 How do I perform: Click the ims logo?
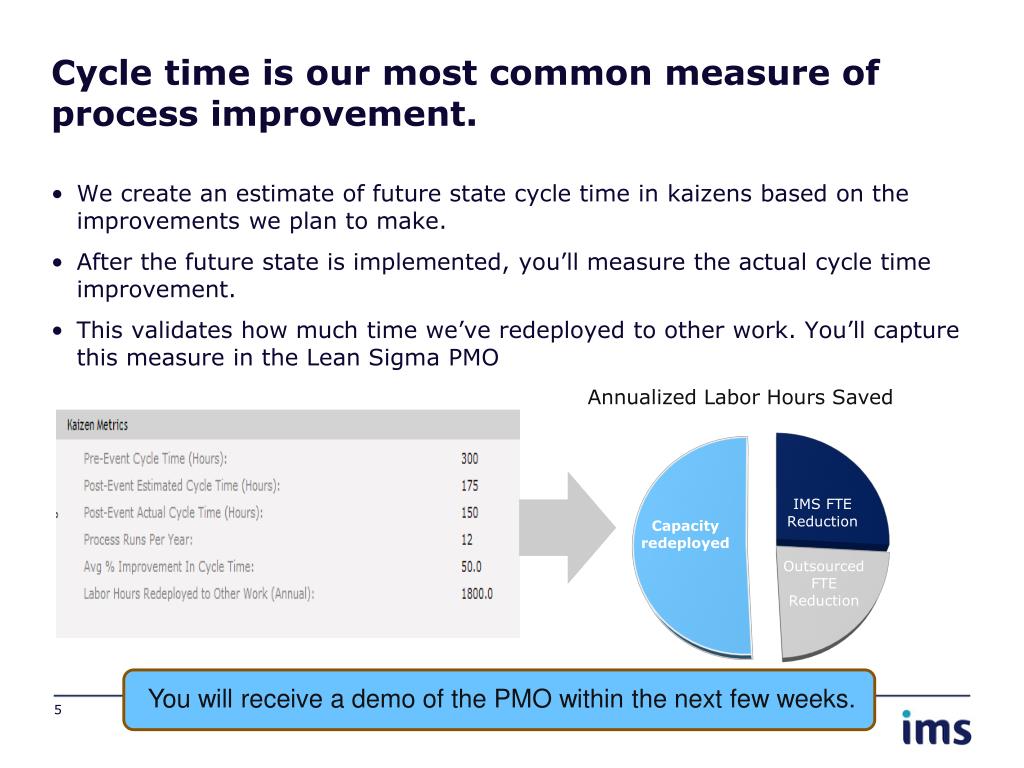(x=936, y=727)
